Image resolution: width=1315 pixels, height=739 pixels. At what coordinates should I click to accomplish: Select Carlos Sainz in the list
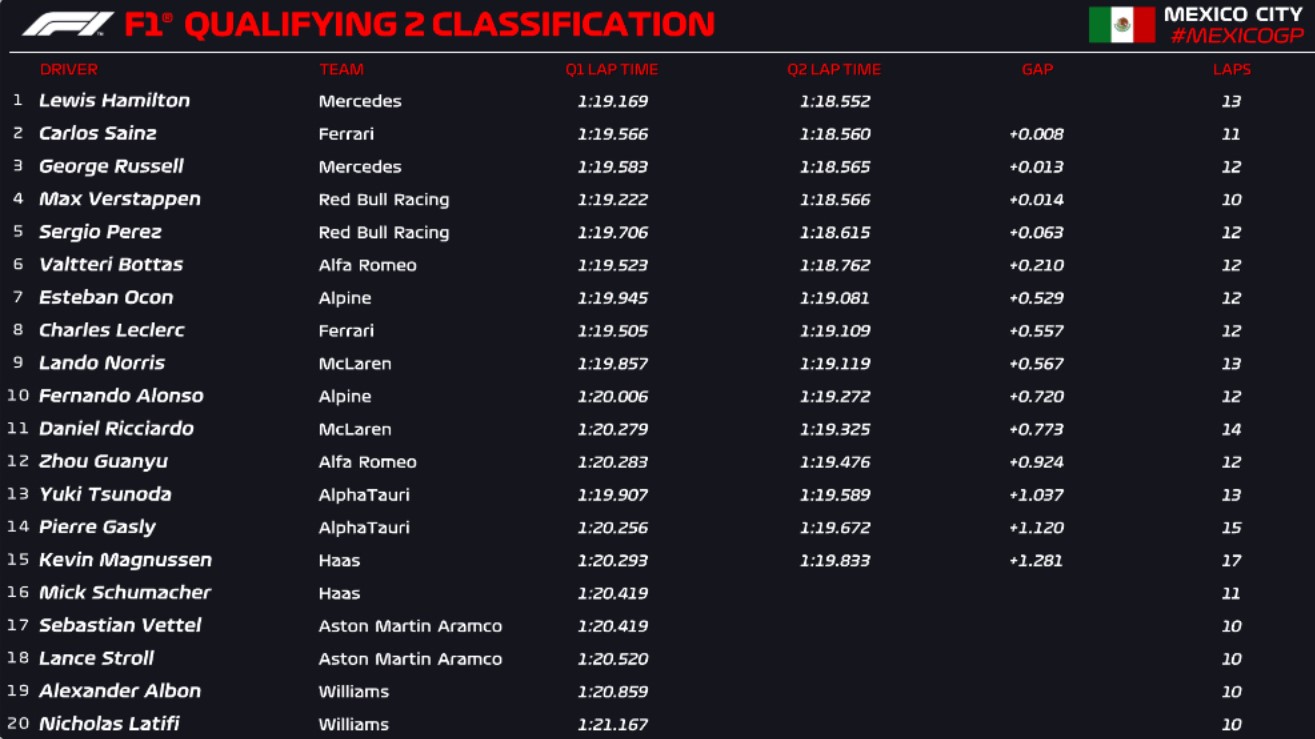tap(98, 134)
